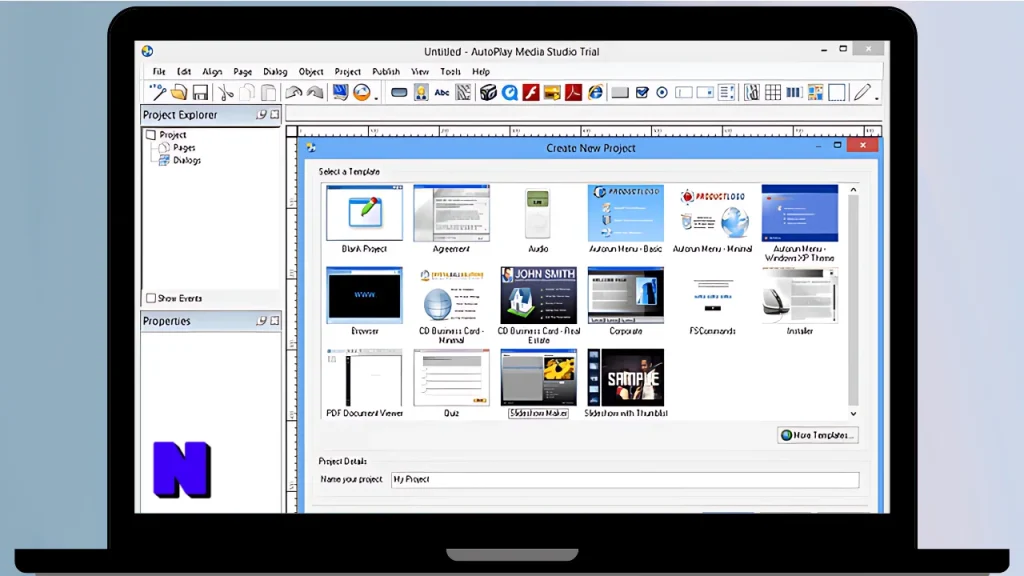Select the Button object tool

399,93
